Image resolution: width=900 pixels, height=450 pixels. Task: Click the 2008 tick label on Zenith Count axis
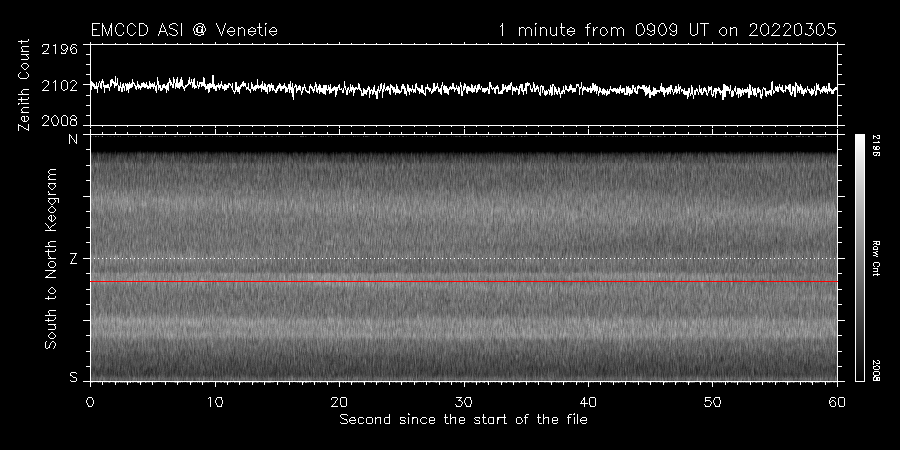(60, 121)
